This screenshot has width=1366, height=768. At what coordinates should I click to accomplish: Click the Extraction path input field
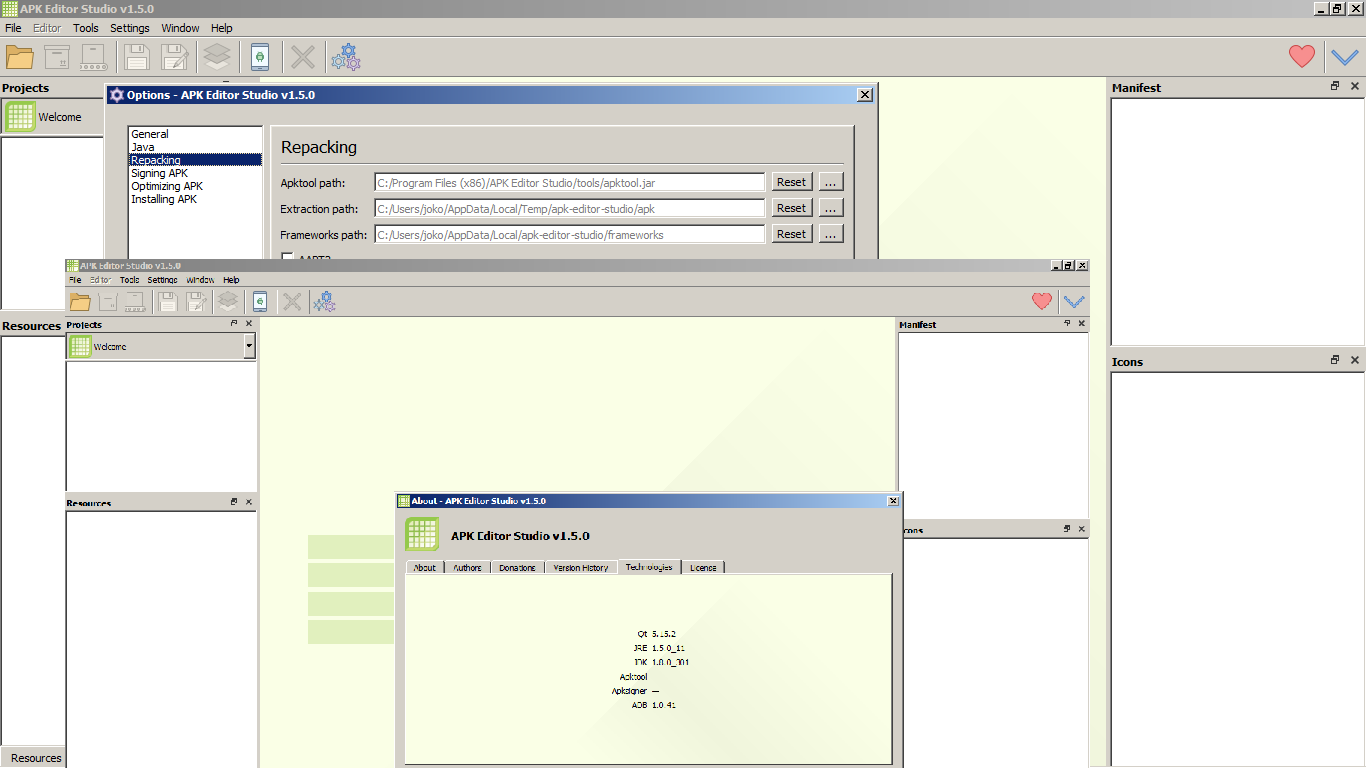pos(570,208)
